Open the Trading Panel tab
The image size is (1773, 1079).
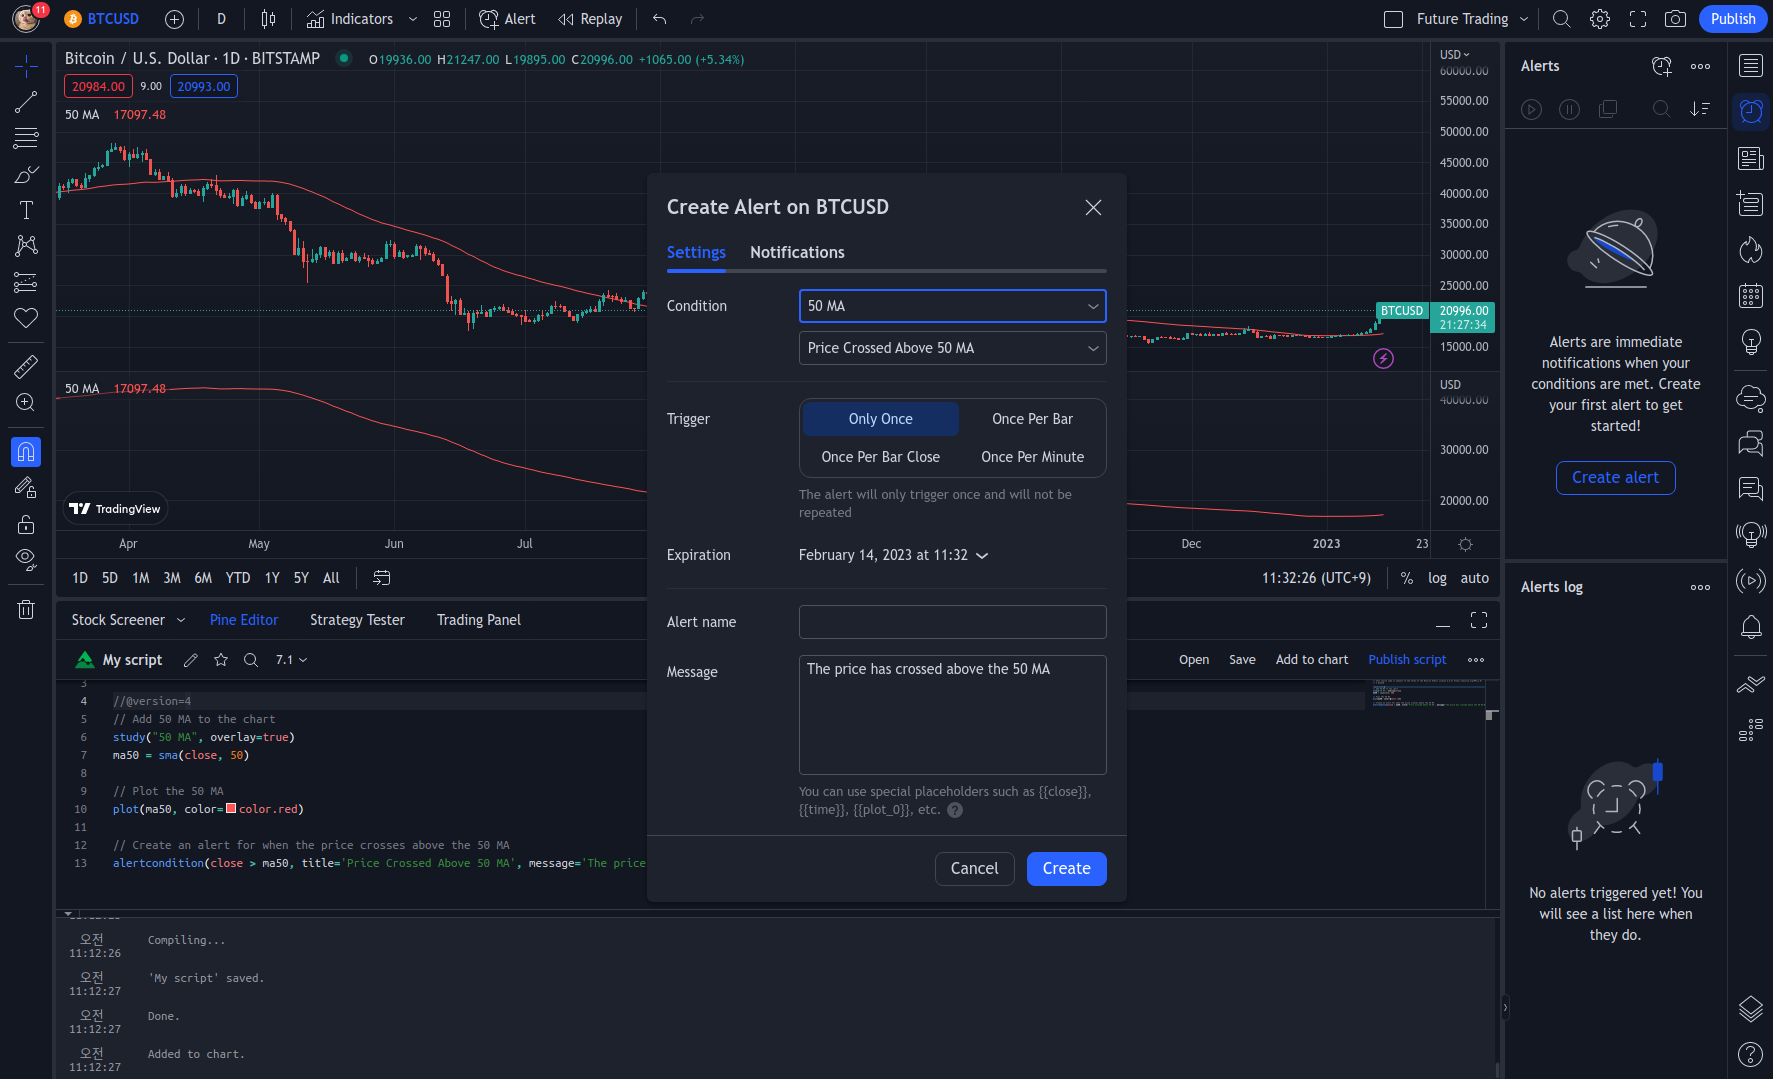(x=479, y=620)
